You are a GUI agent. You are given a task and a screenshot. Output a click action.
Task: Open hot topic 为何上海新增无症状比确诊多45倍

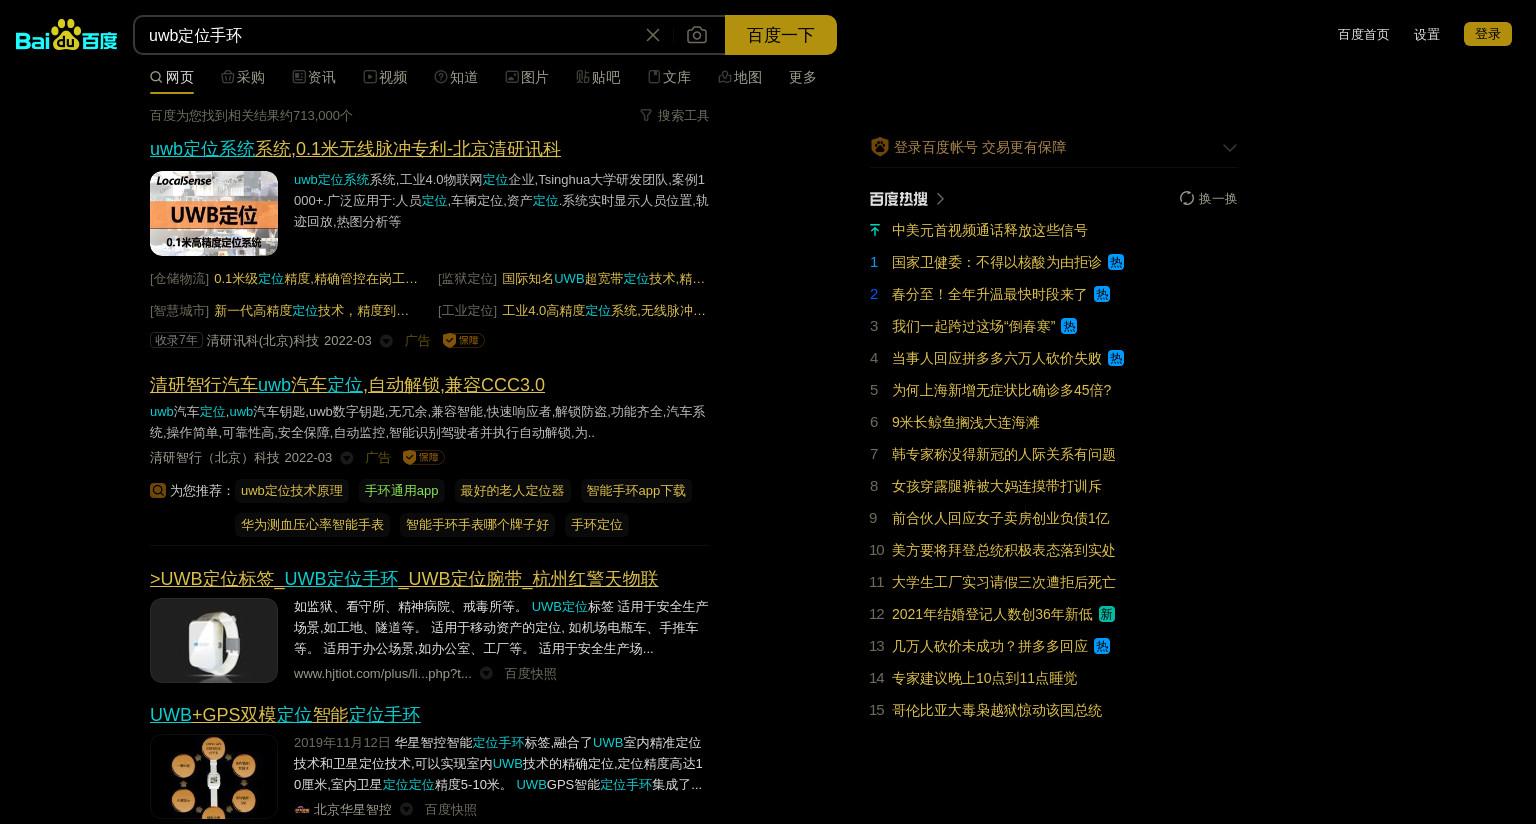[x=1001, y=391]
